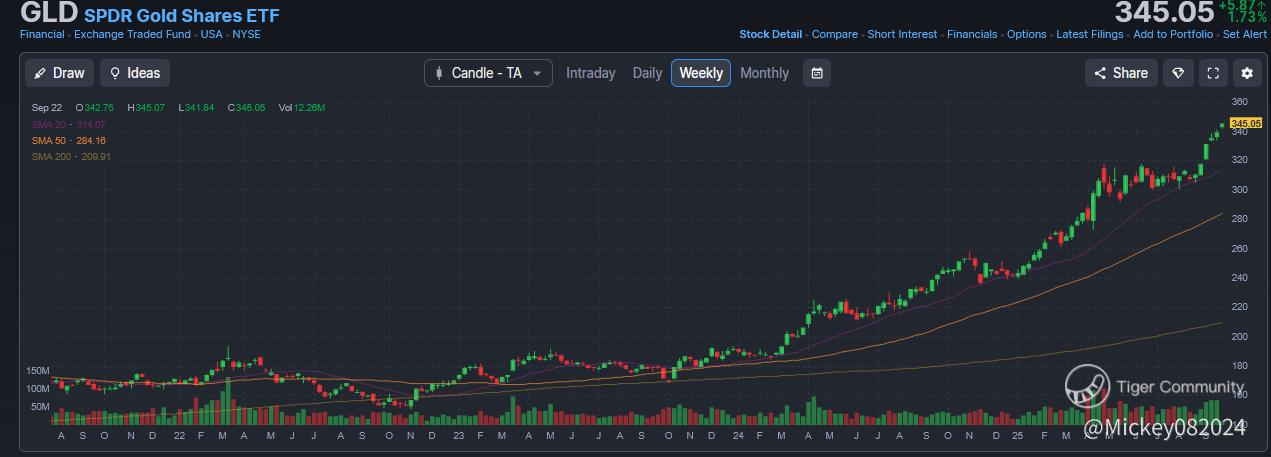
Task: Click the USA country link
Action: click(212, 34)
